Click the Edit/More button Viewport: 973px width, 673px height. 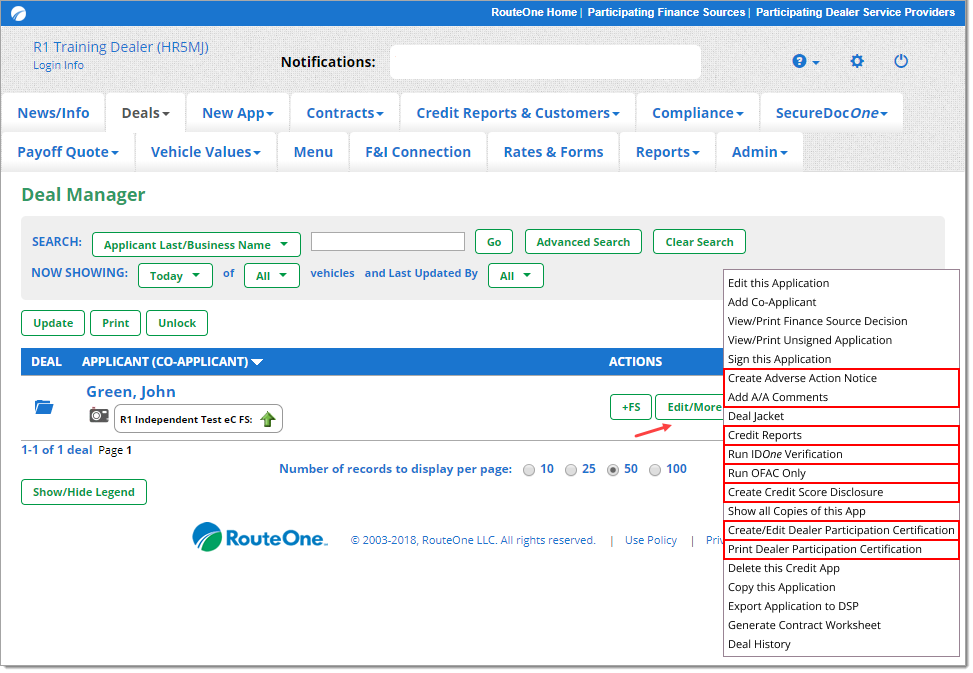690,408
